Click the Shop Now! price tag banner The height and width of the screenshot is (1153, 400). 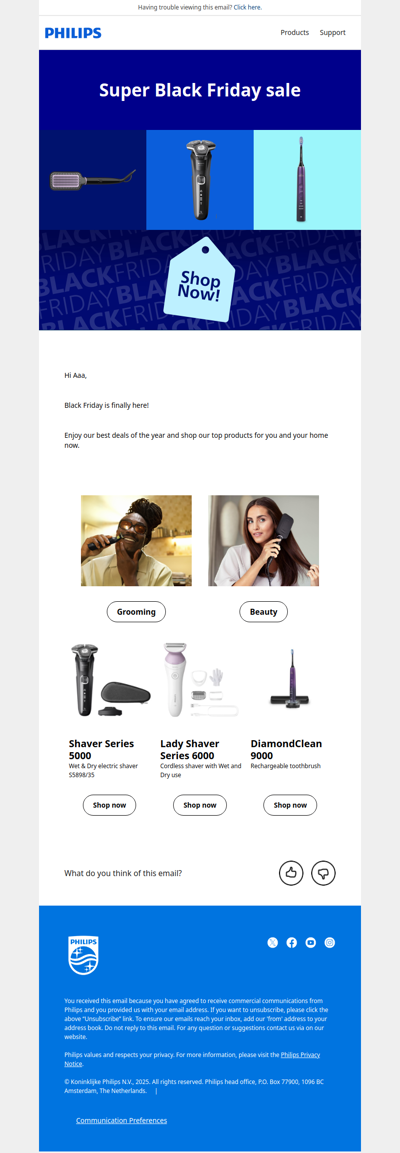[200, 279]
